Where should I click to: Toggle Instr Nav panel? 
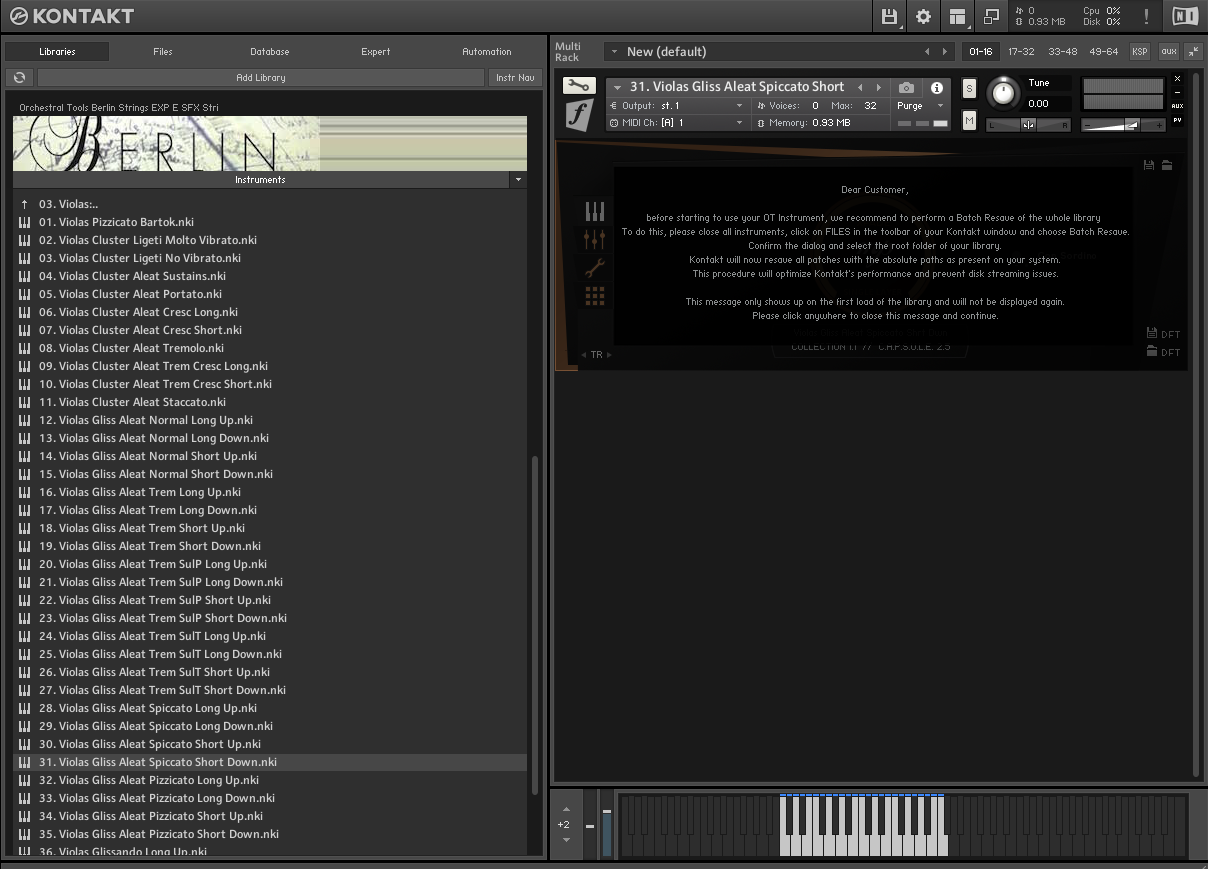tap(516, 77)
